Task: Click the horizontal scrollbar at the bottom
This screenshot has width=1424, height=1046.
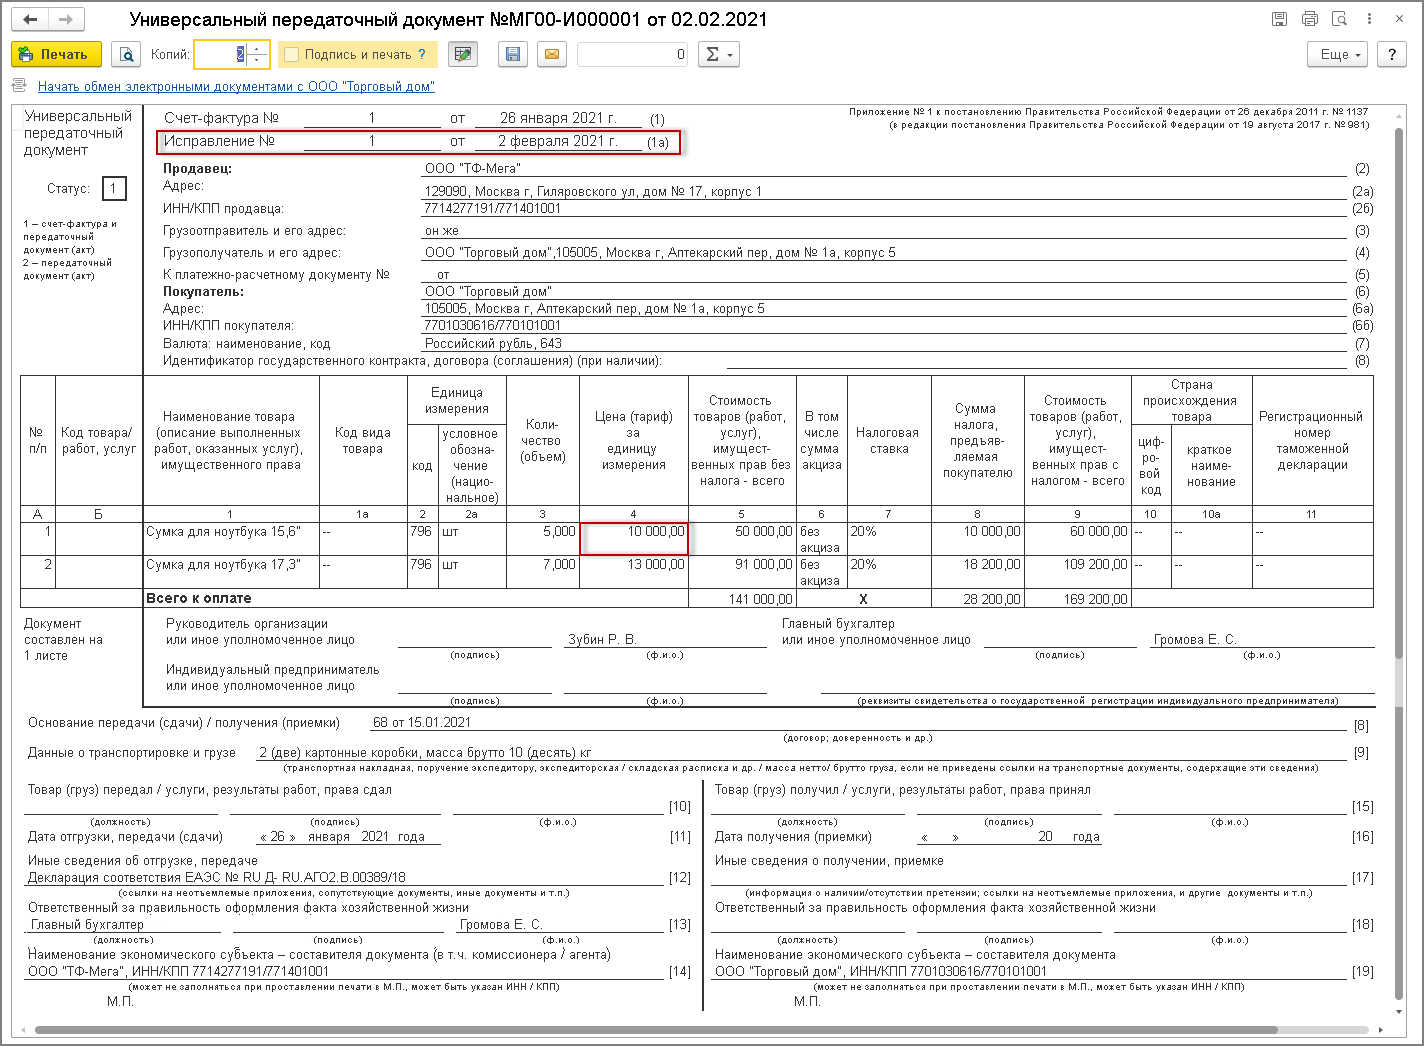Action: coord(656,1030)
